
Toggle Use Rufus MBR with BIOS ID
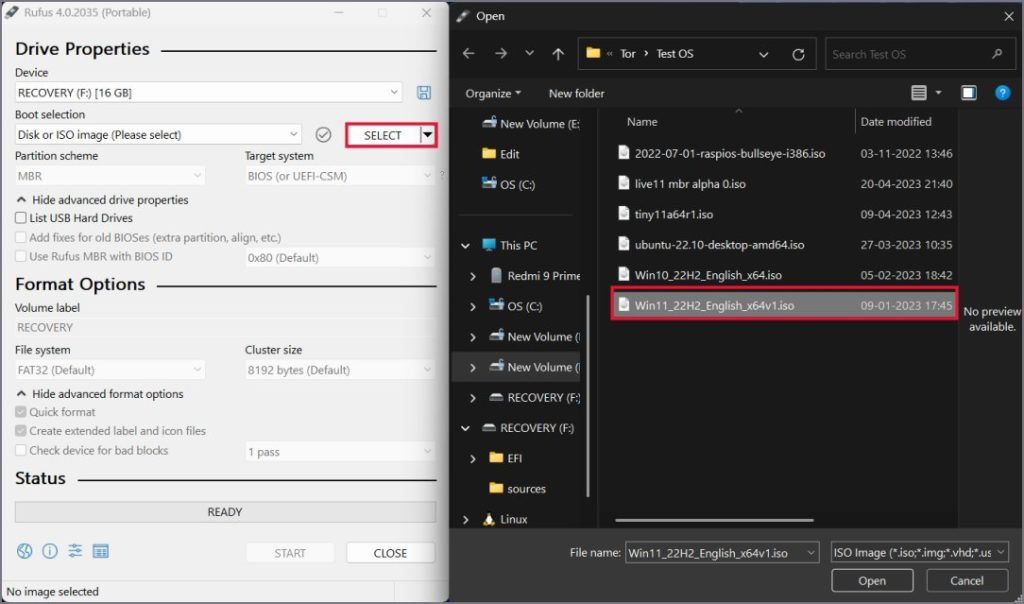pyautogui.click(x=21, y=256)
